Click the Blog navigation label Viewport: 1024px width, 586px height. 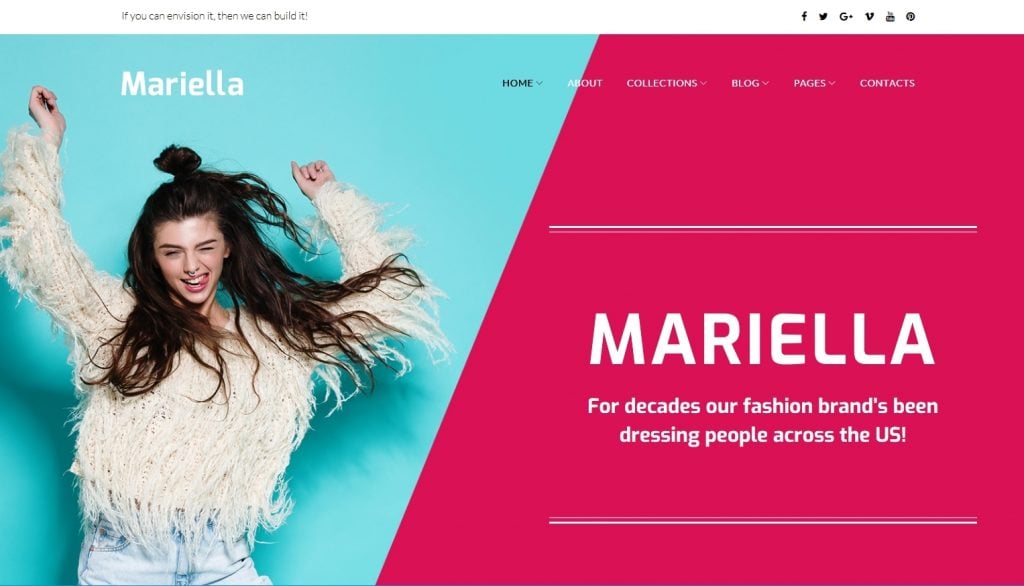point(745,83)
